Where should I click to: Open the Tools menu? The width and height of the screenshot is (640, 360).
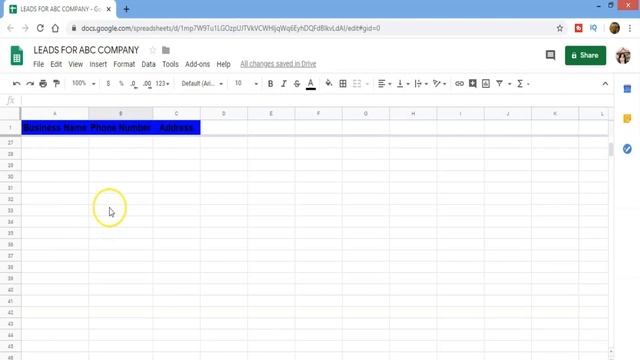pyautogui.click(x=170, y=64)
